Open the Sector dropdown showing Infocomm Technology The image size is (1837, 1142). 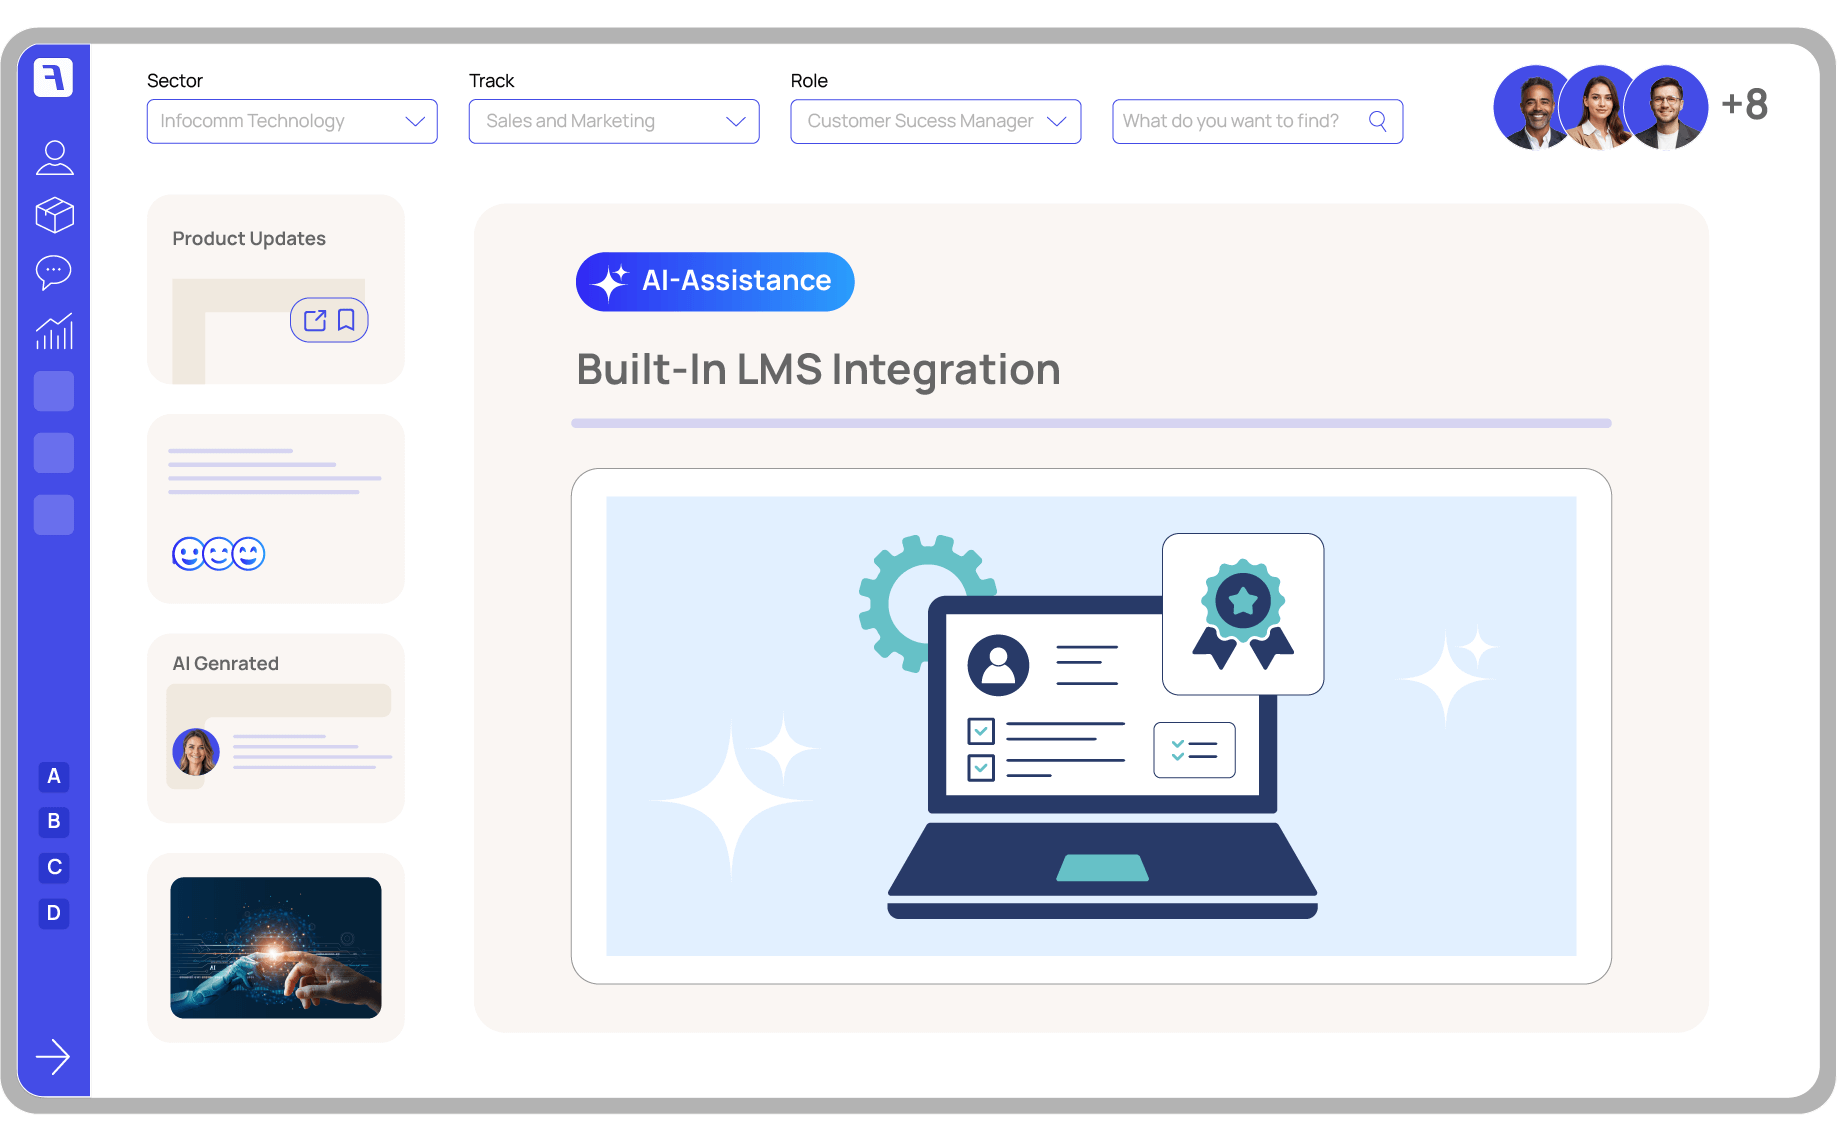pos(291,121)
